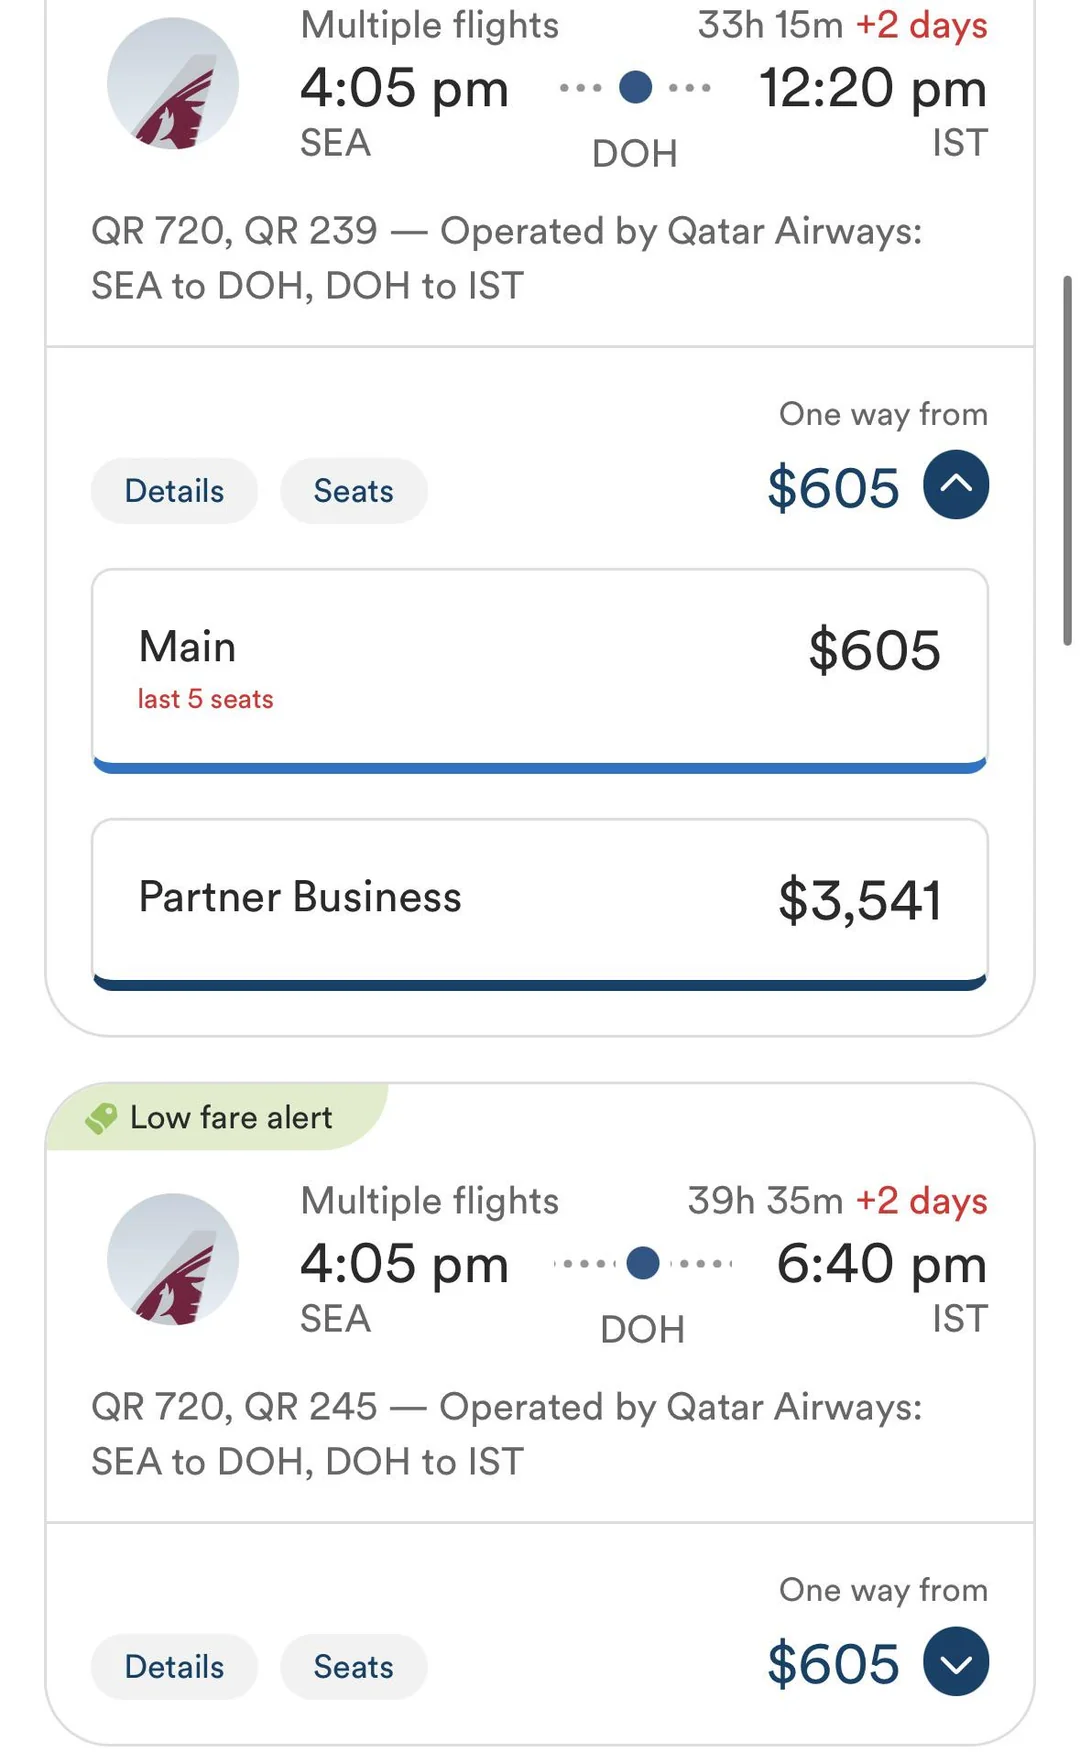Click DOH layover dot on first flight

pyautogui.click(x=636, y=87)
